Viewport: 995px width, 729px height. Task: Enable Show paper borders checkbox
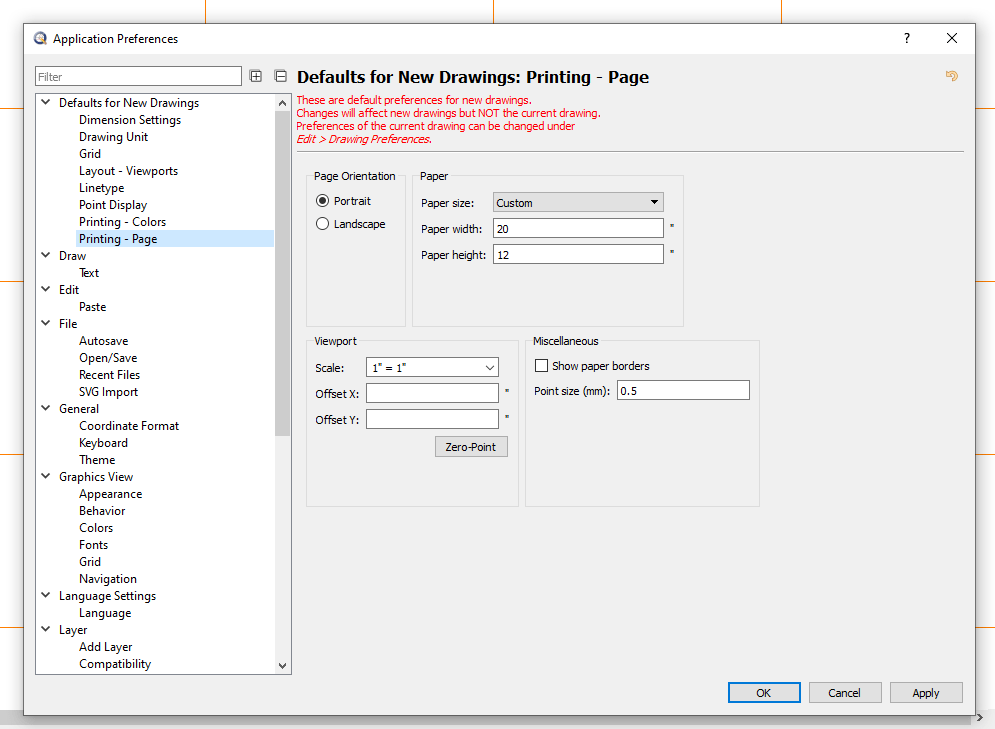[542, 366]
